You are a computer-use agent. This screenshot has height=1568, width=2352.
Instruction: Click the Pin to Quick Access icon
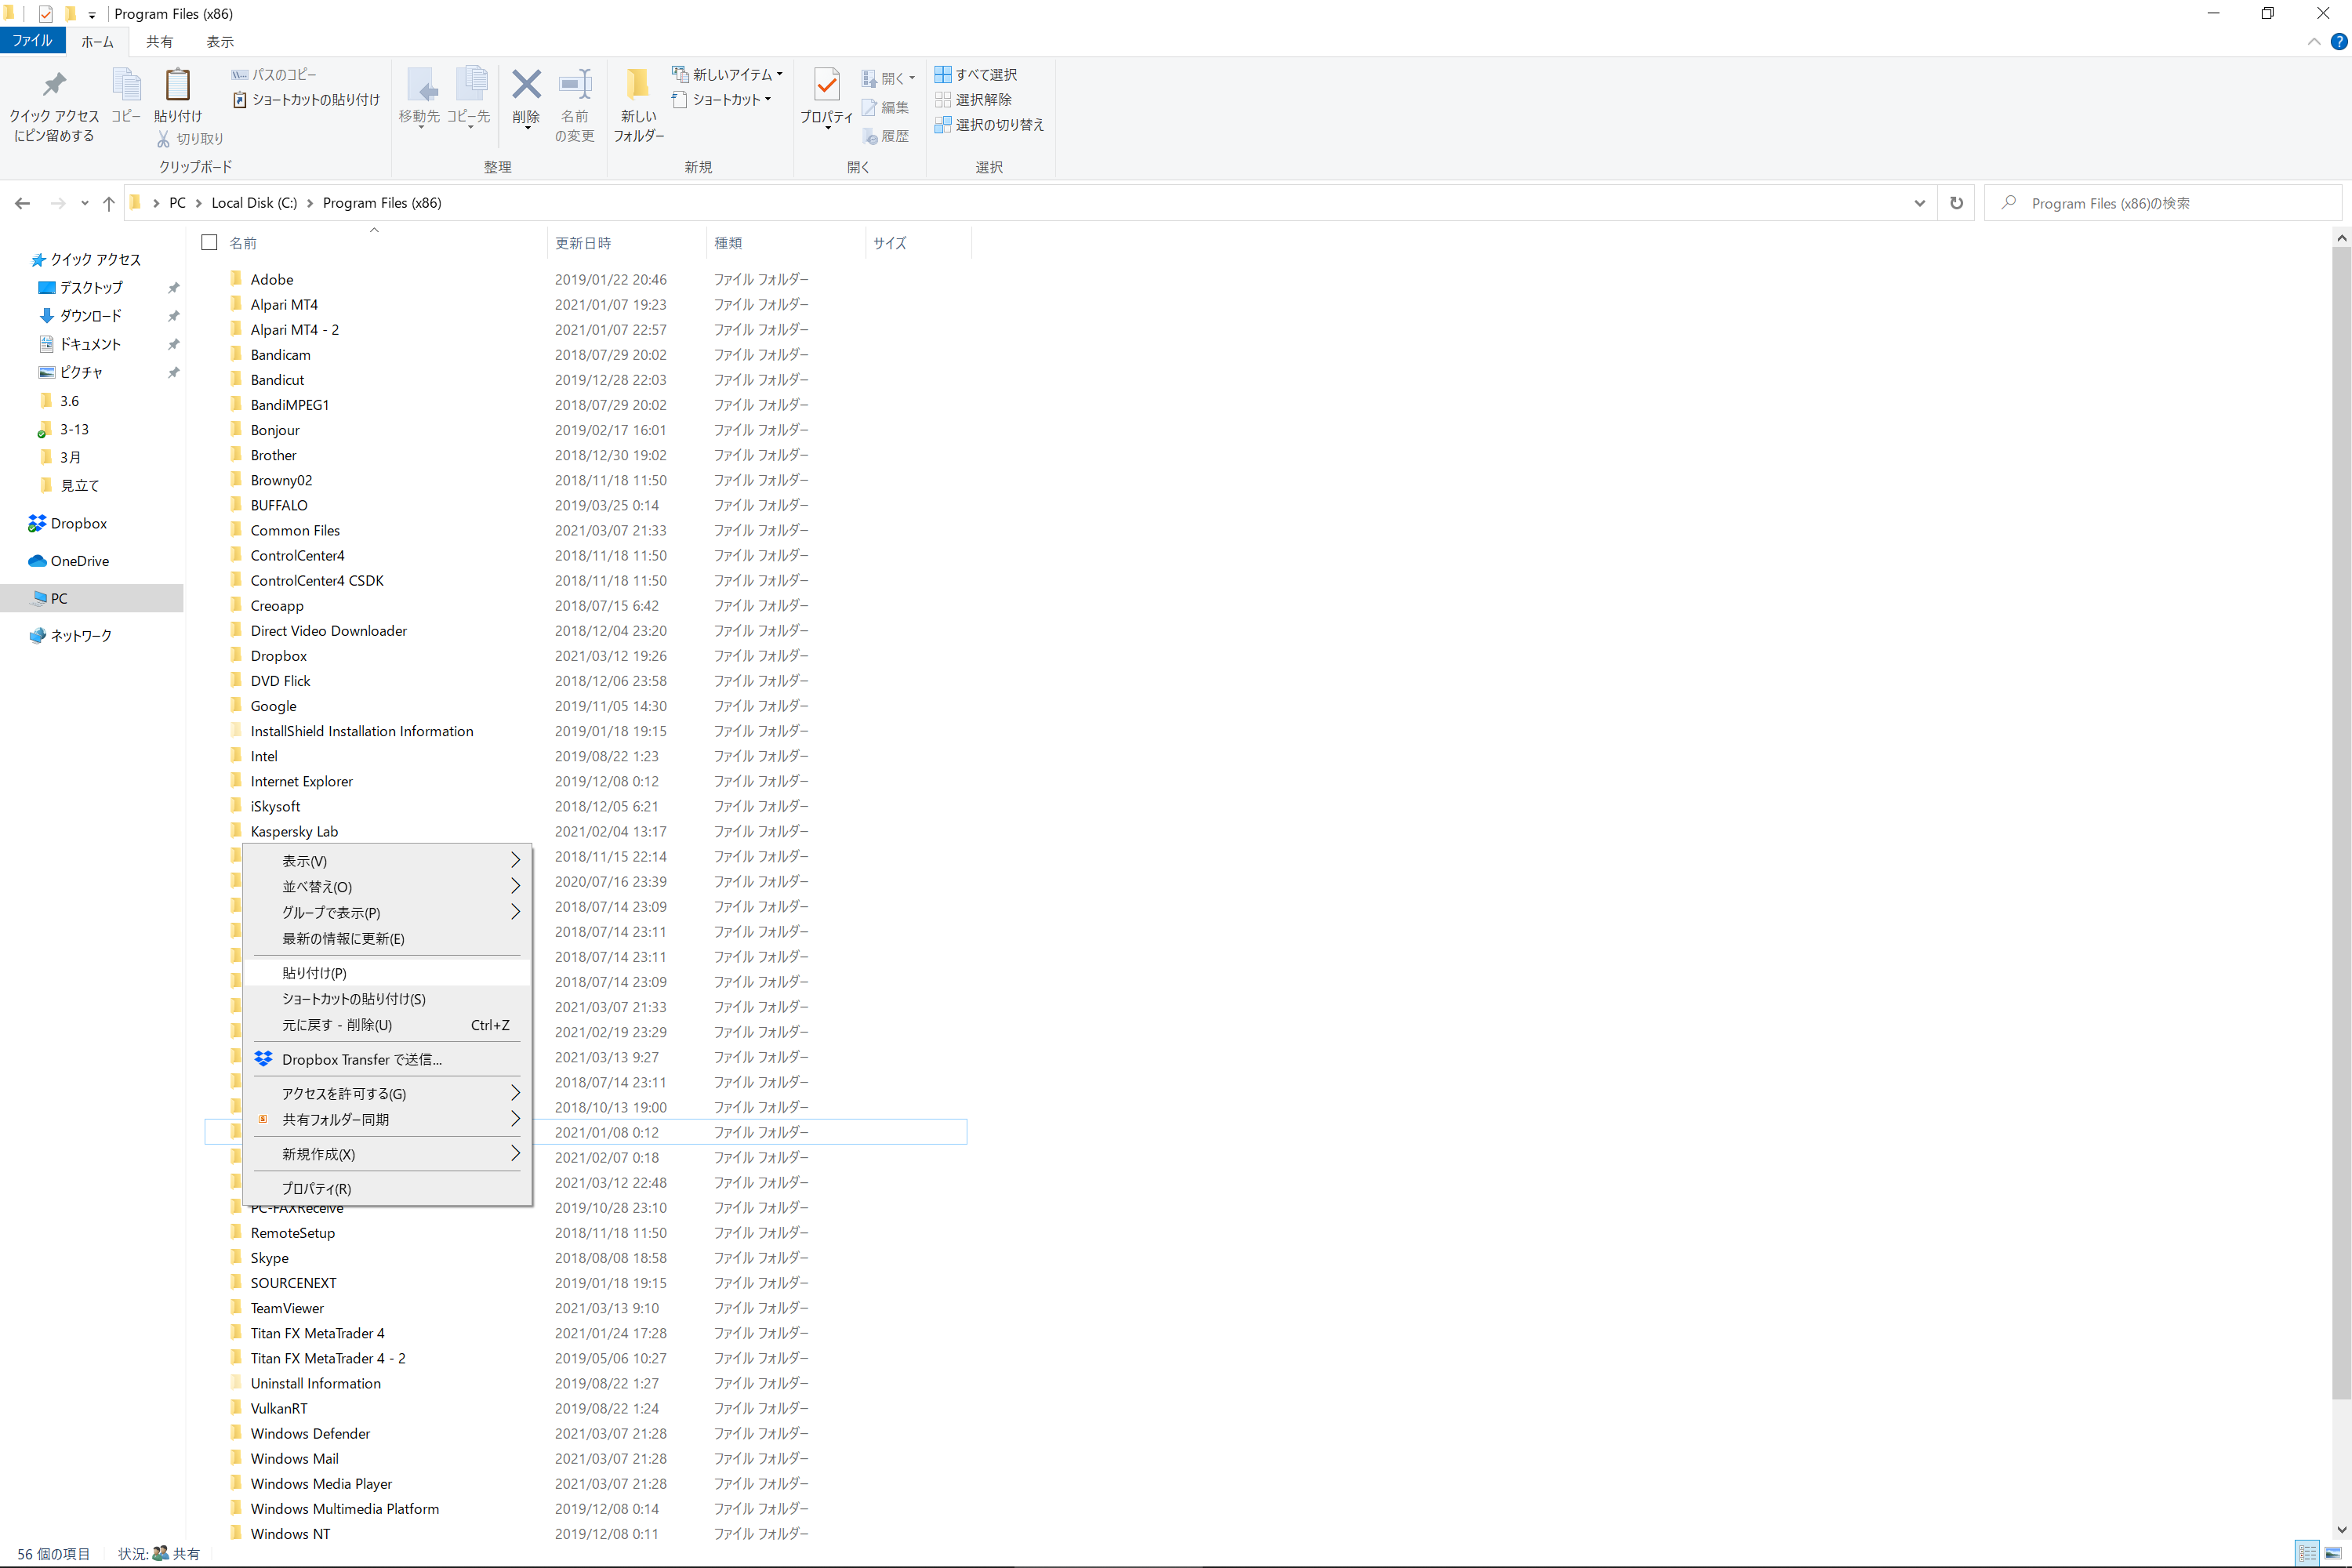(54, 88)
